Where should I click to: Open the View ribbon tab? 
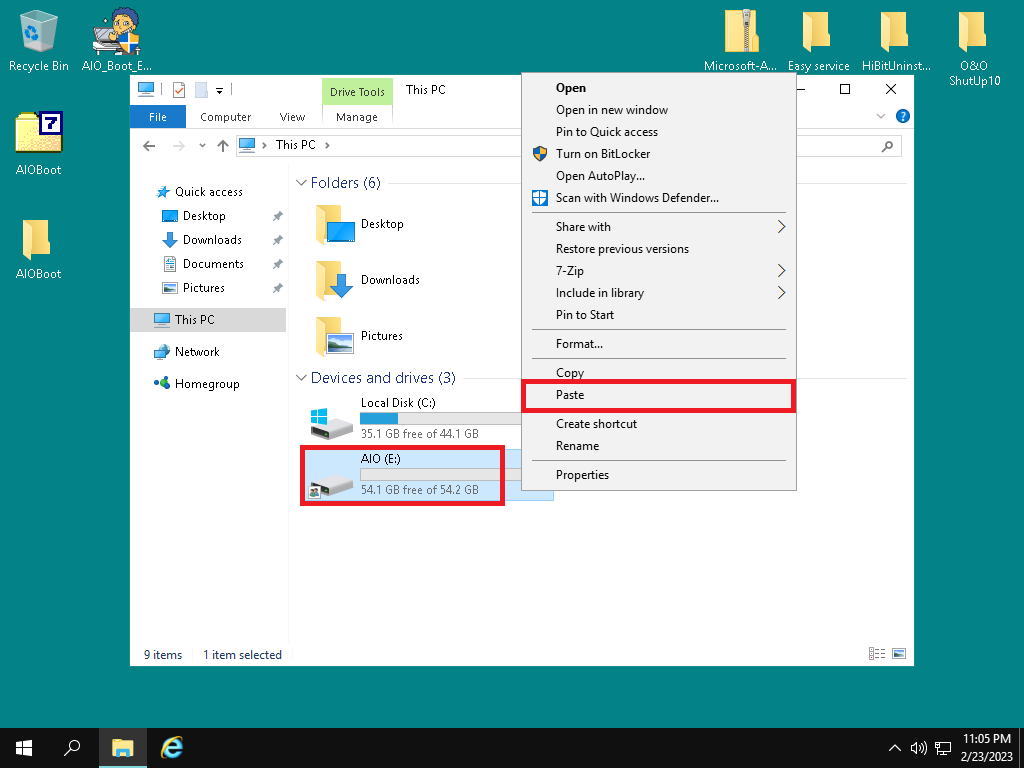pyautogui.click(x=292, y=117)
